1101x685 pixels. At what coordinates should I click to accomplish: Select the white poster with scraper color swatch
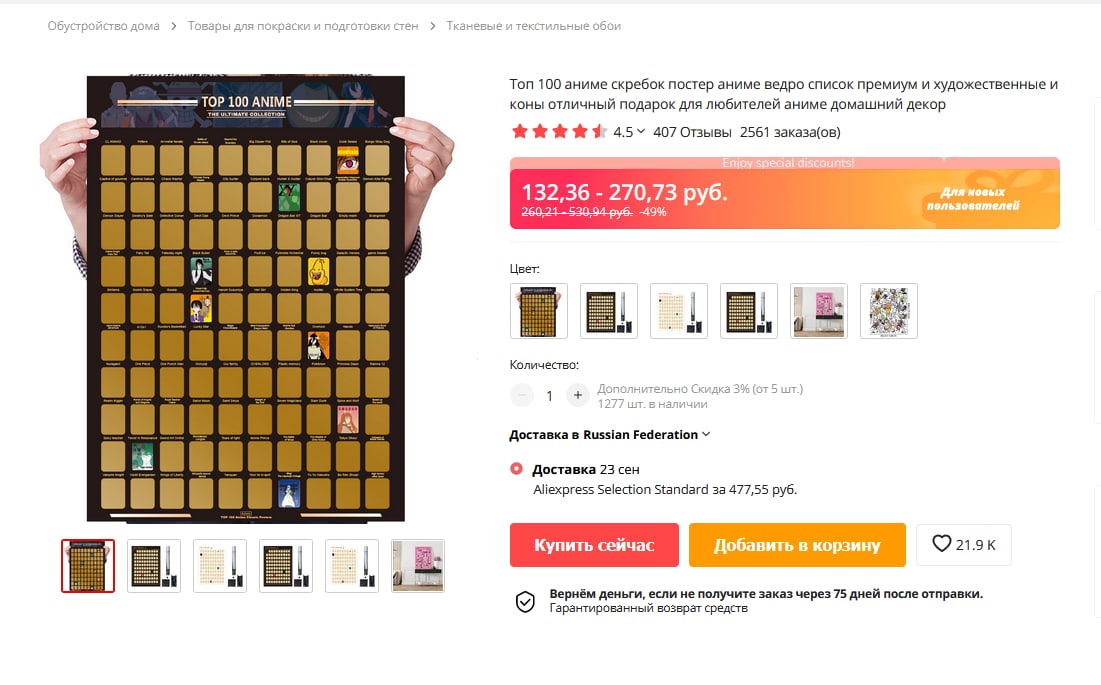[679, 311]
